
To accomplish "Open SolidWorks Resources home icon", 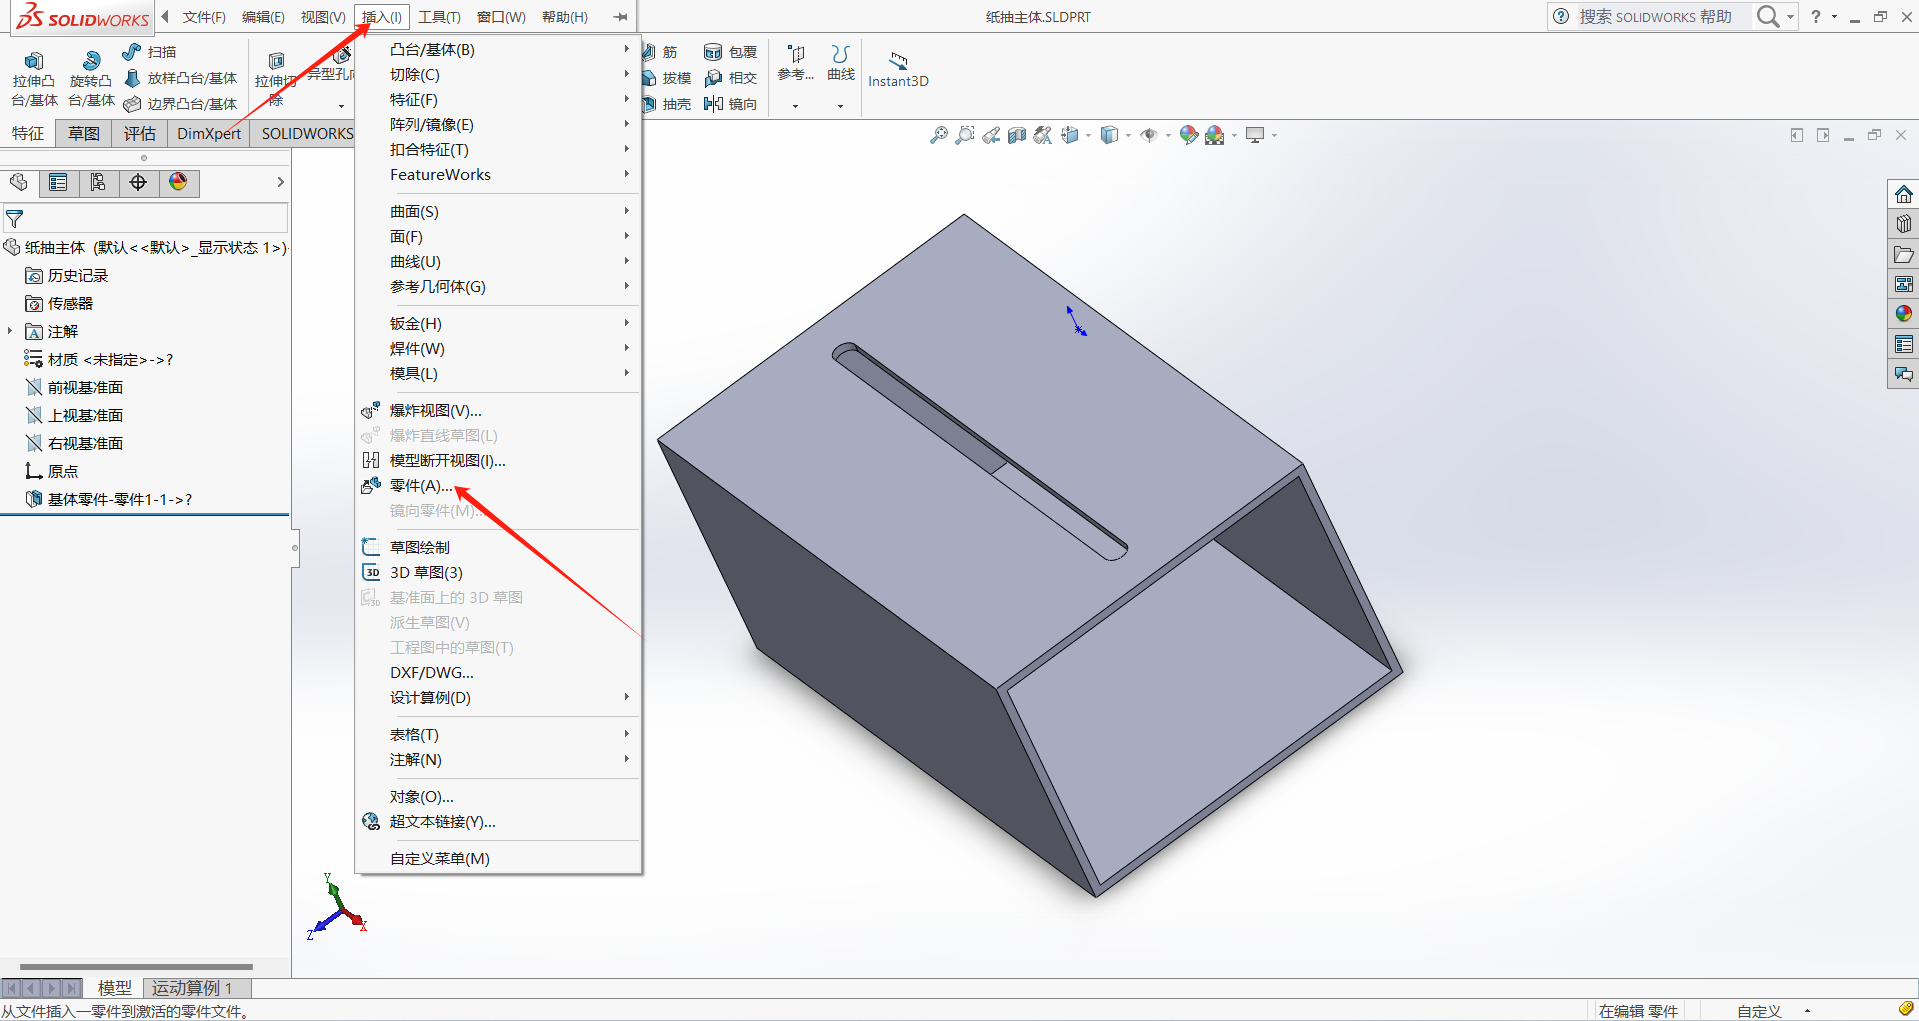I will coord(1903,194).
